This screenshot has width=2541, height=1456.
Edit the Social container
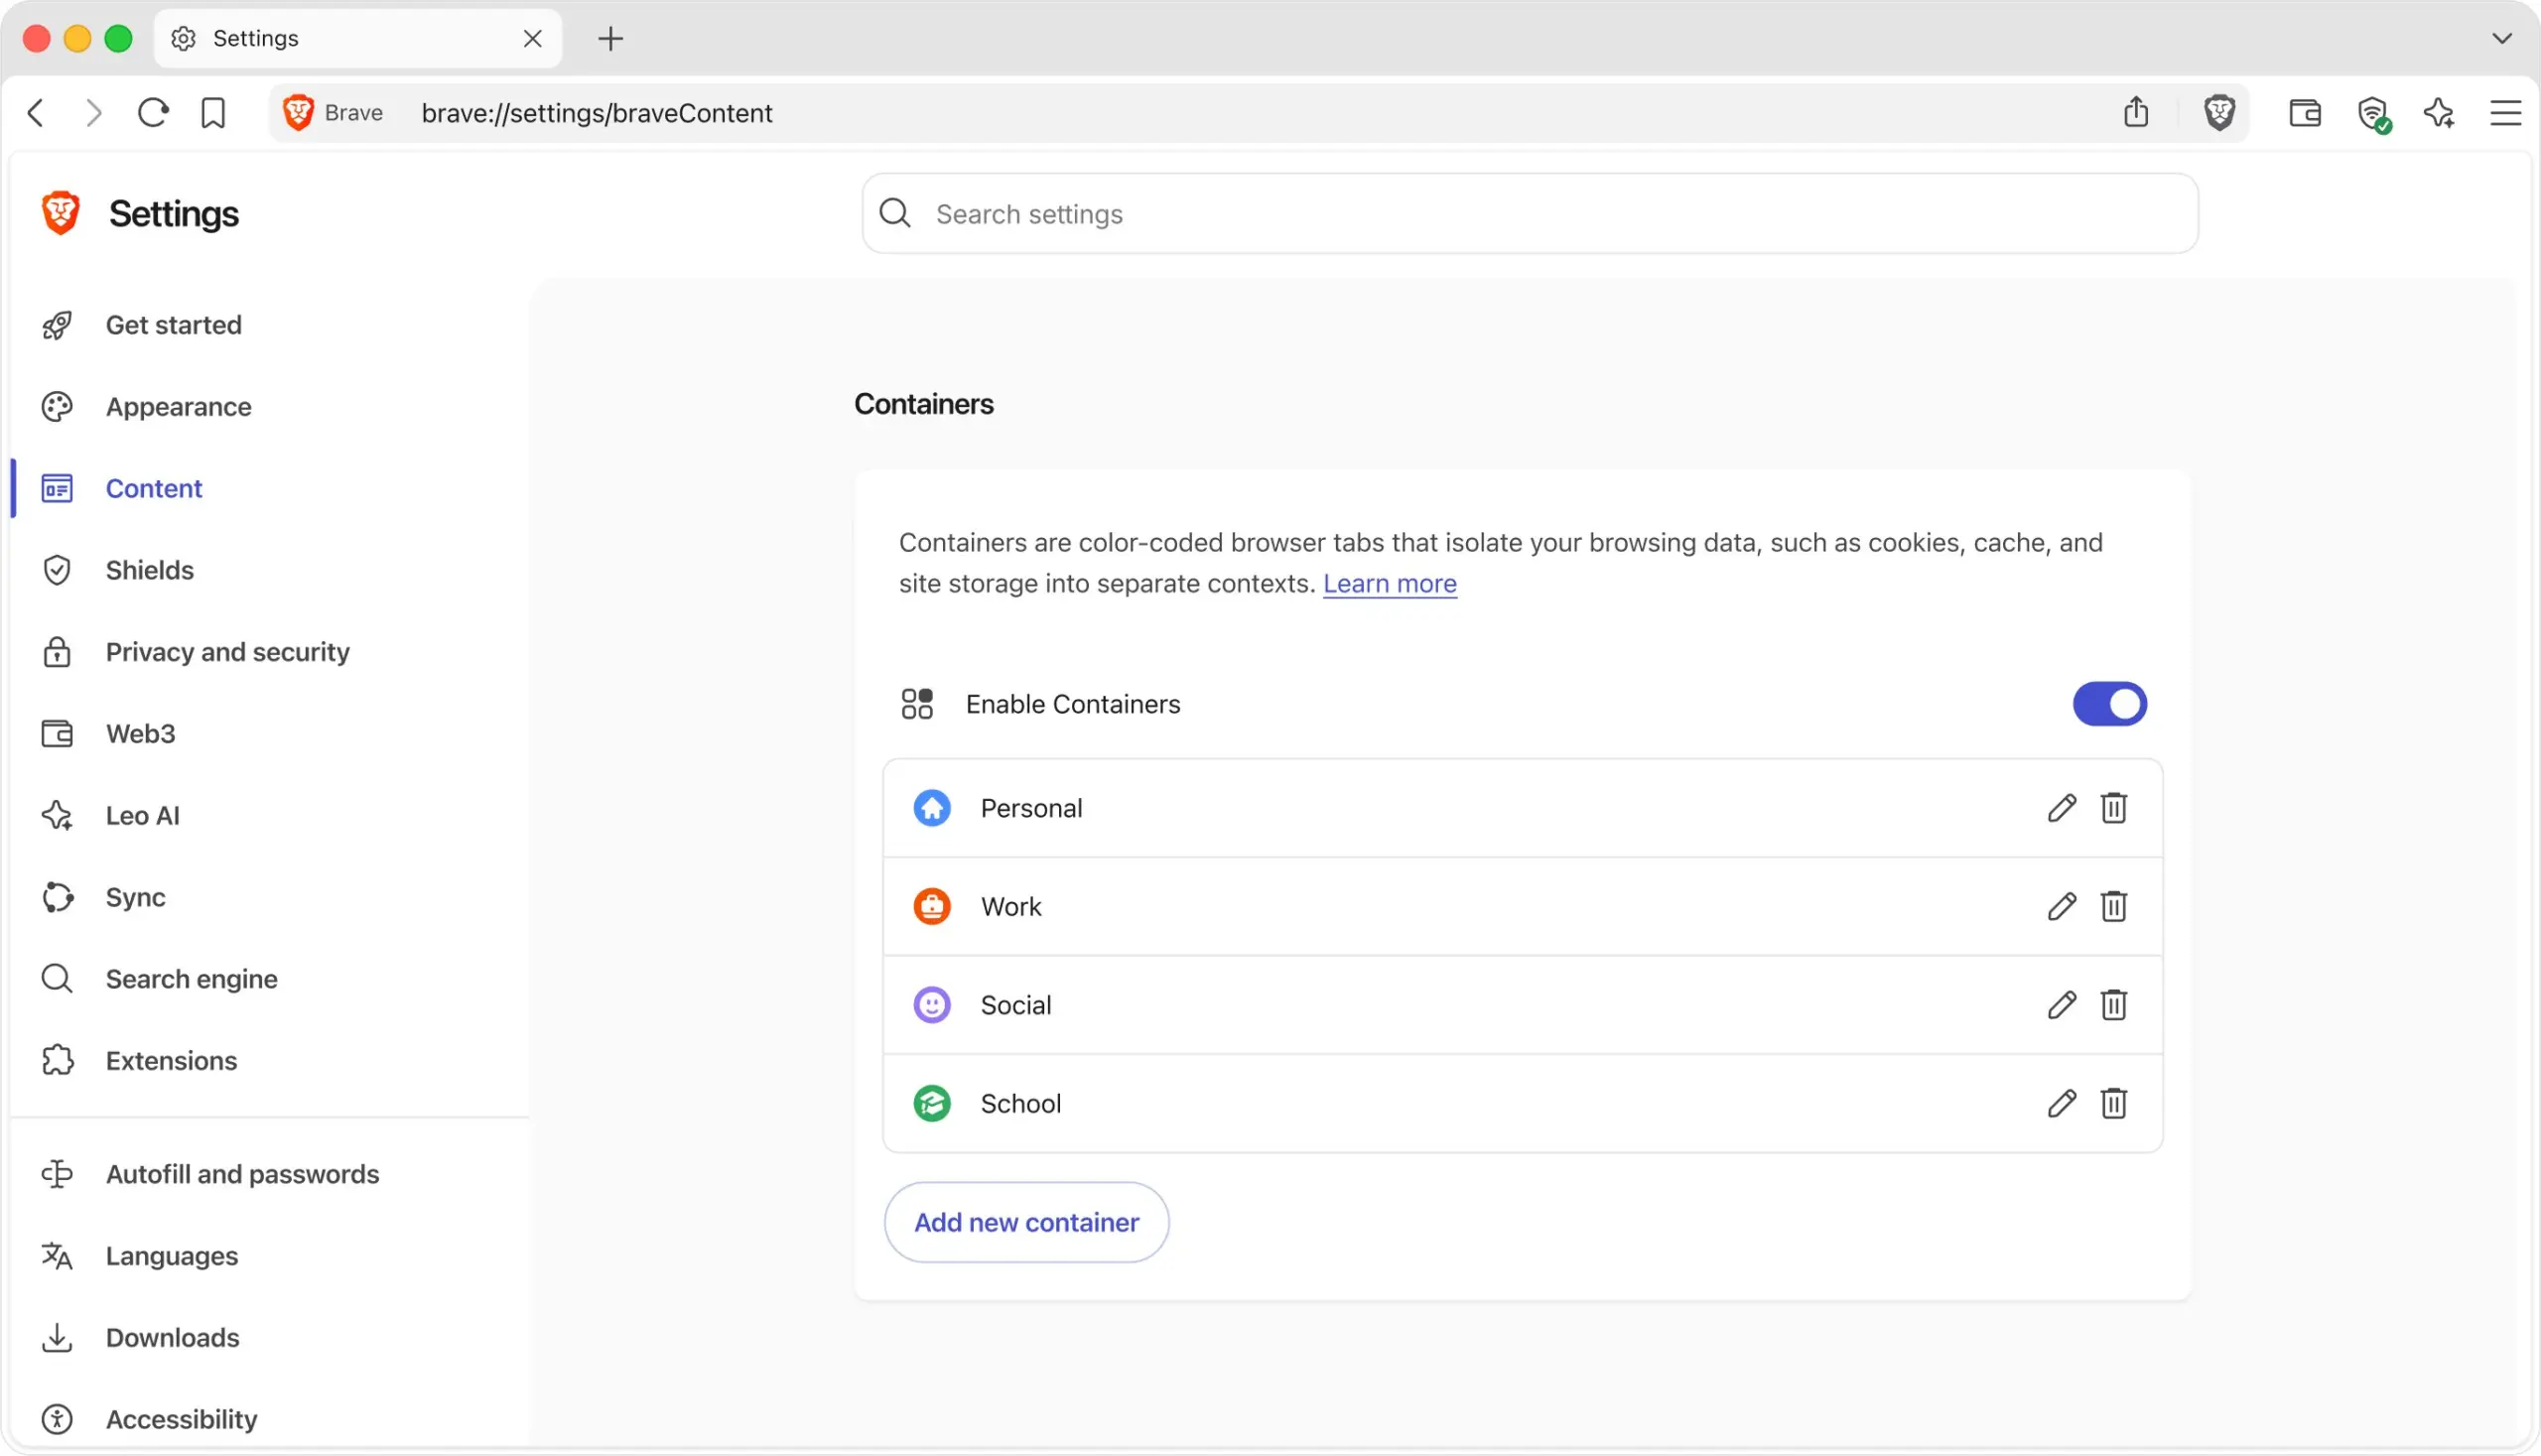click(x=2061, y=1005)
